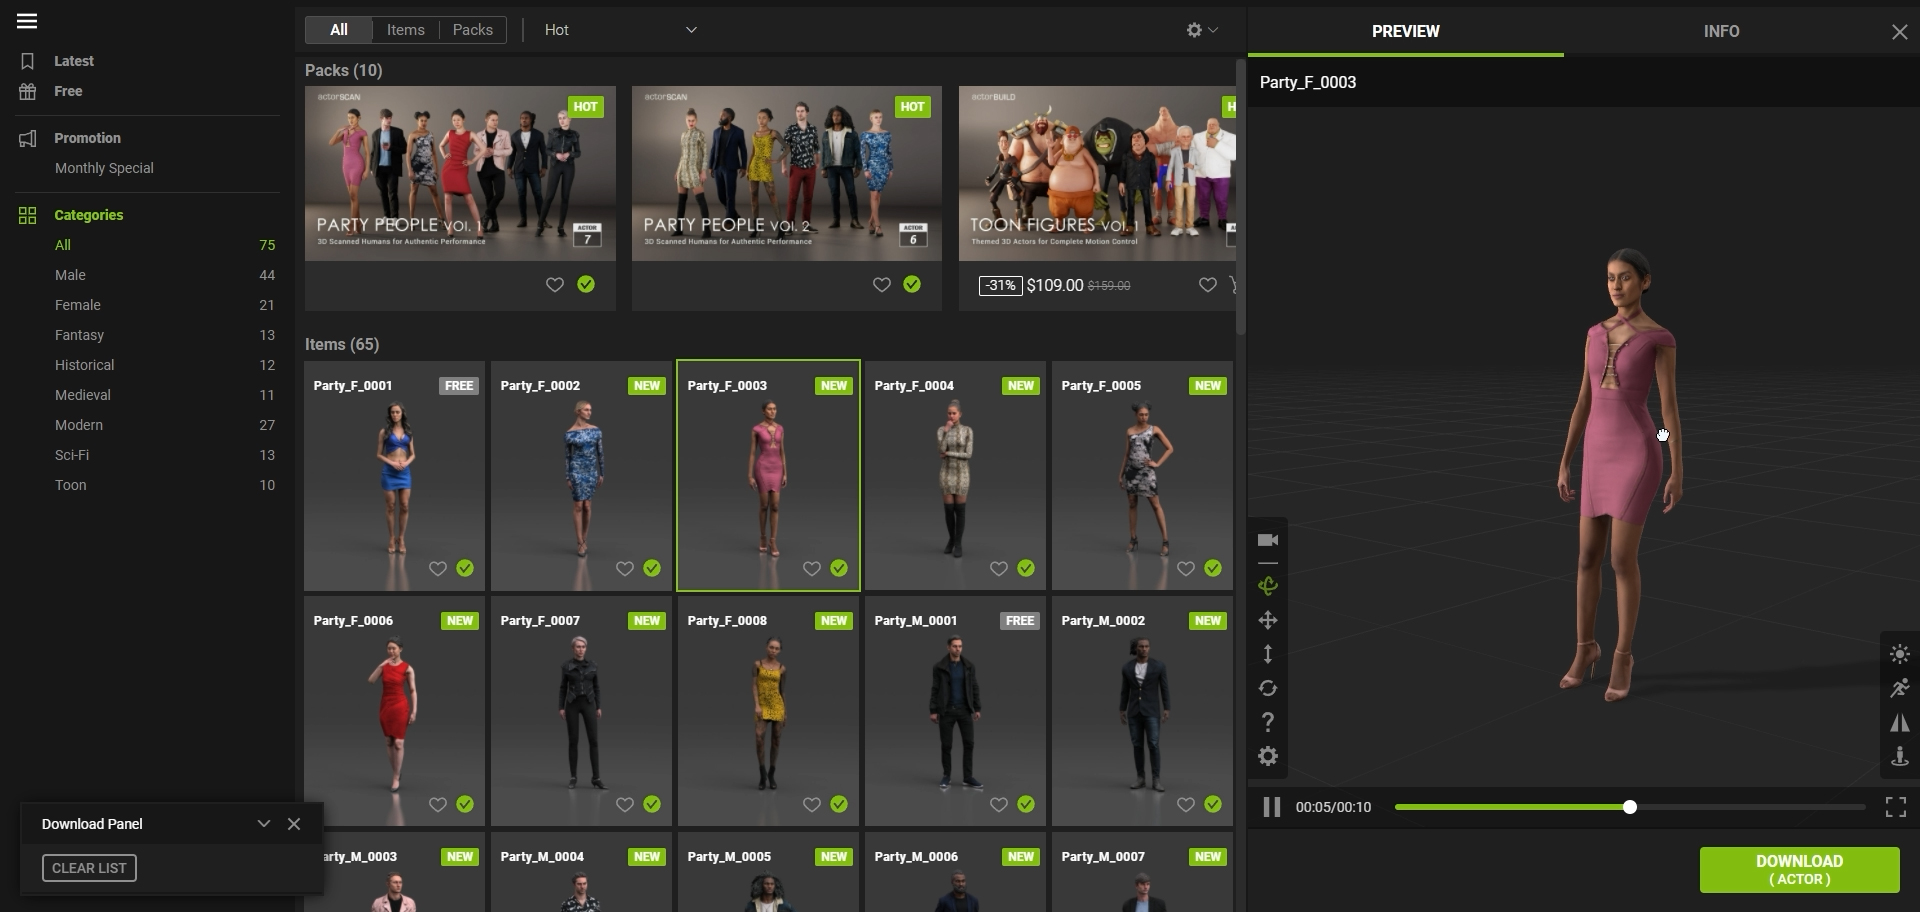
Task: Open Monthly Special promotion
Action: 104,168
